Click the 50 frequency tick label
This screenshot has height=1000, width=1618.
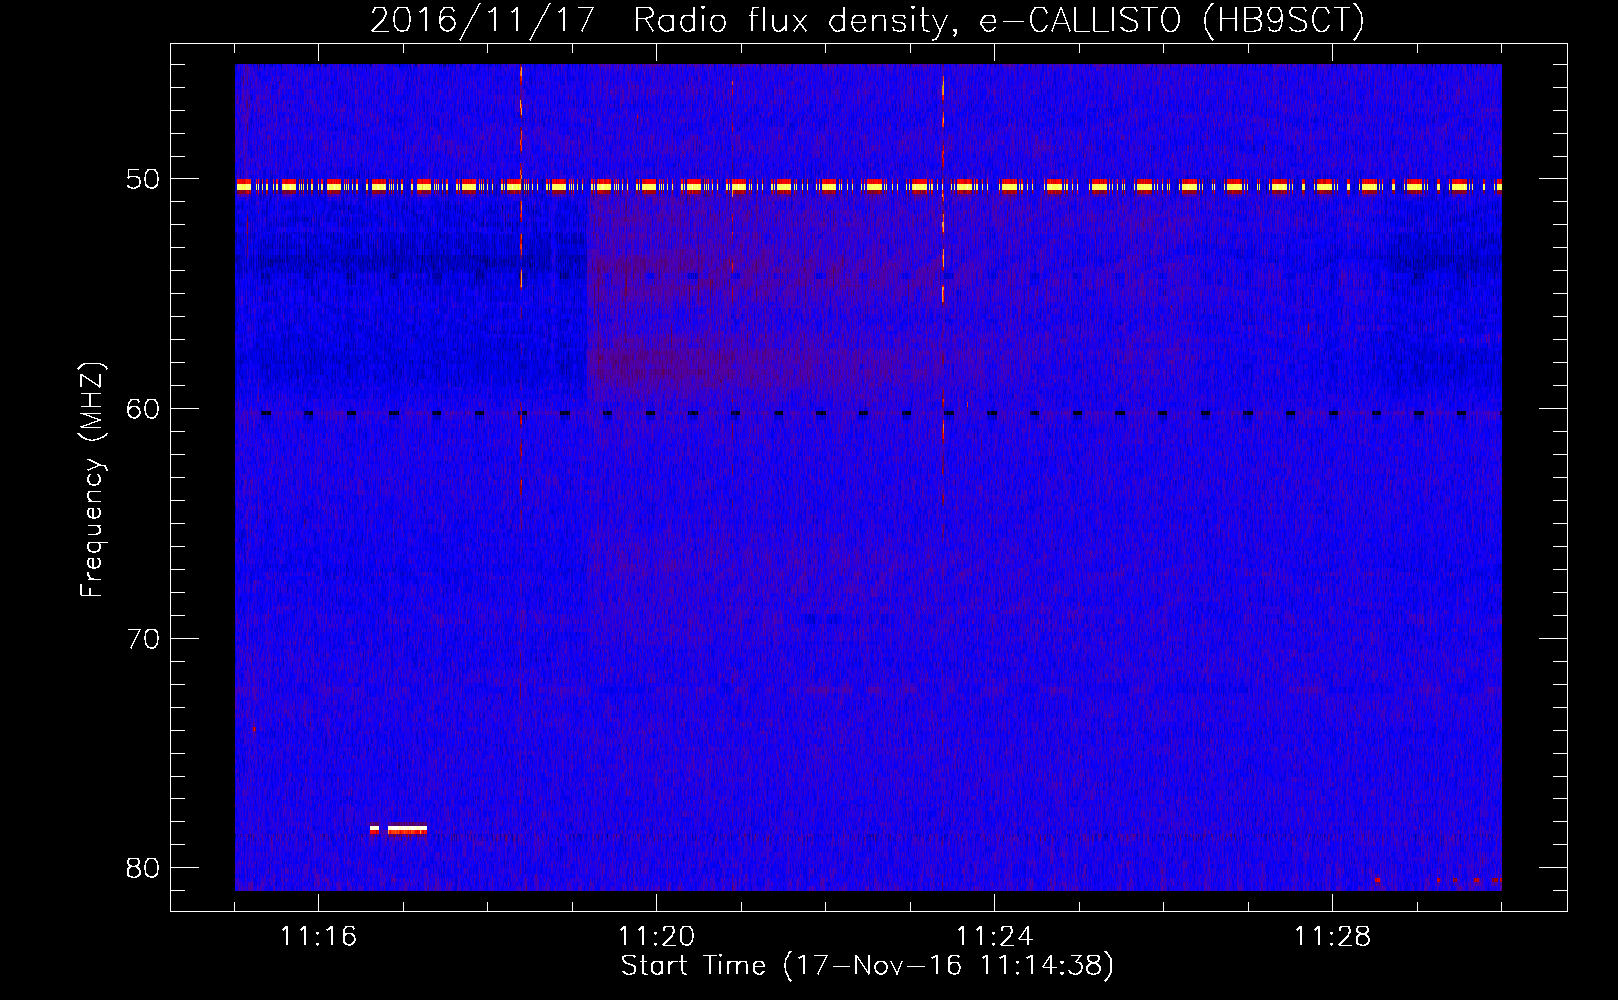[x=143, y=180]
